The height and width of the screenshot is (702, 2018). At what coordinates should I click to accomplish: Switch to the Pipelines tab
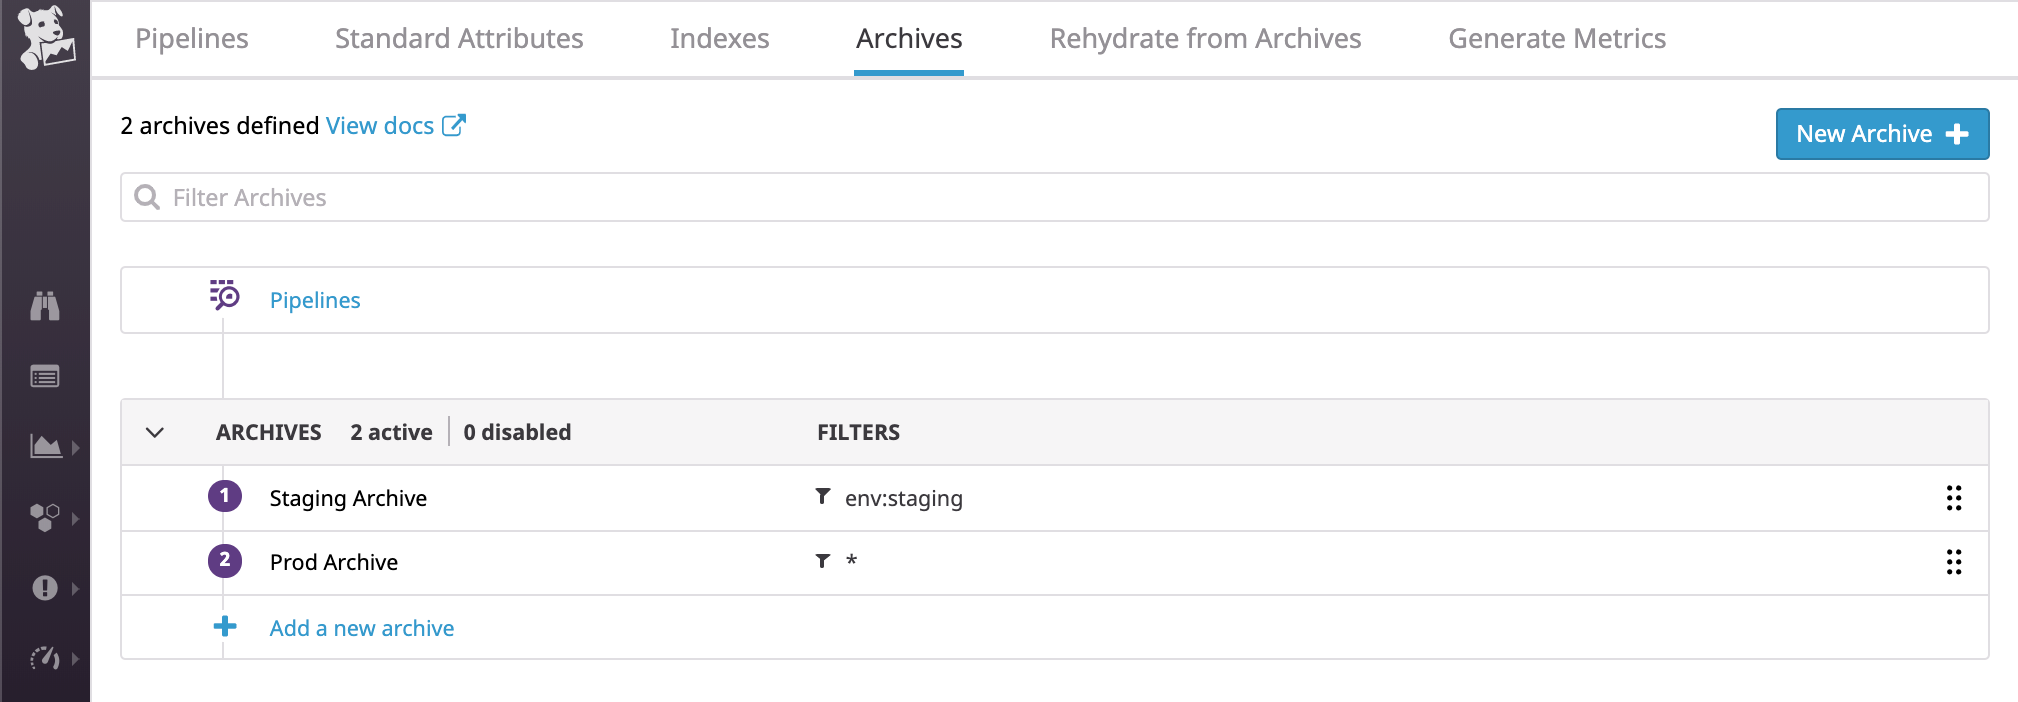click(x=191, y=38)
